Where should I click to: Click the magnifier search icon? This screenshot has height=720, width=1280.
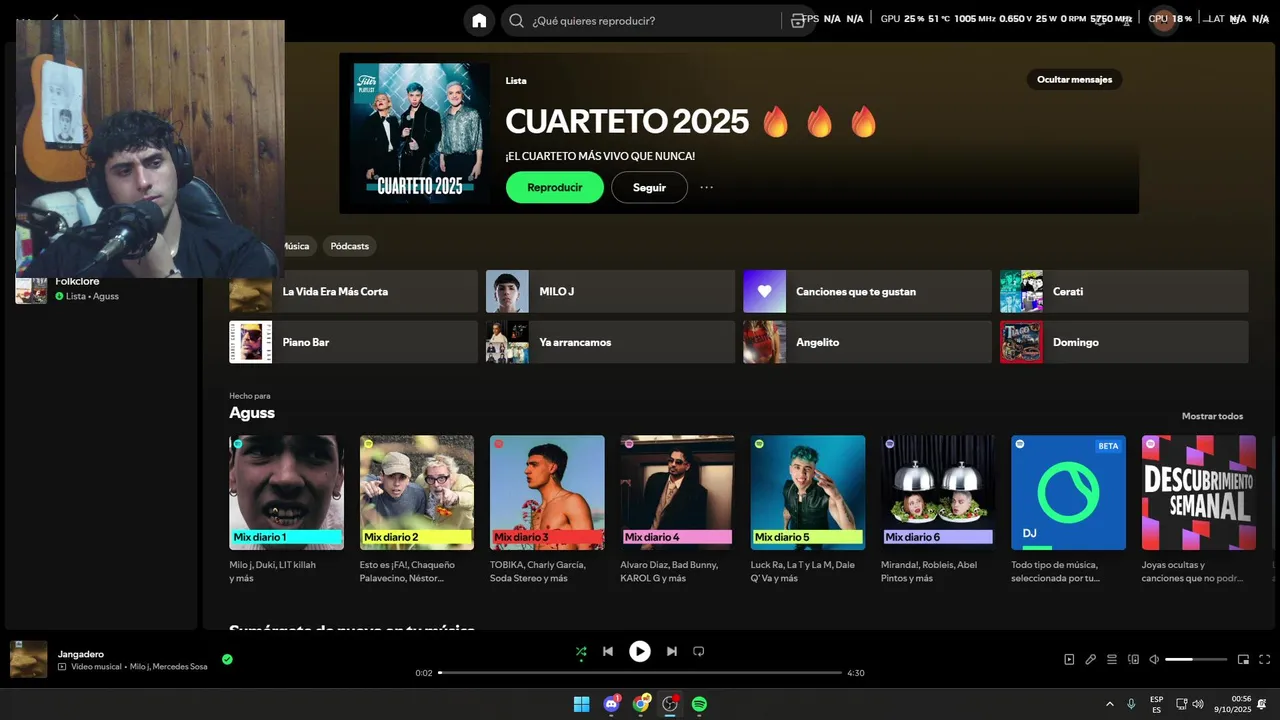click(x=516, y=20)
